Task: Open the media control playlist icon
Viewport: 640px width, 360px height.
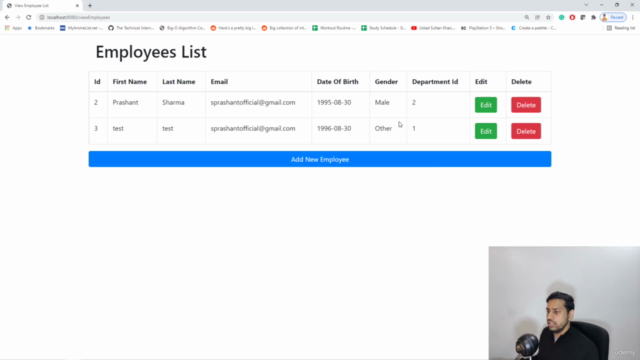Action: coord(583,17)
